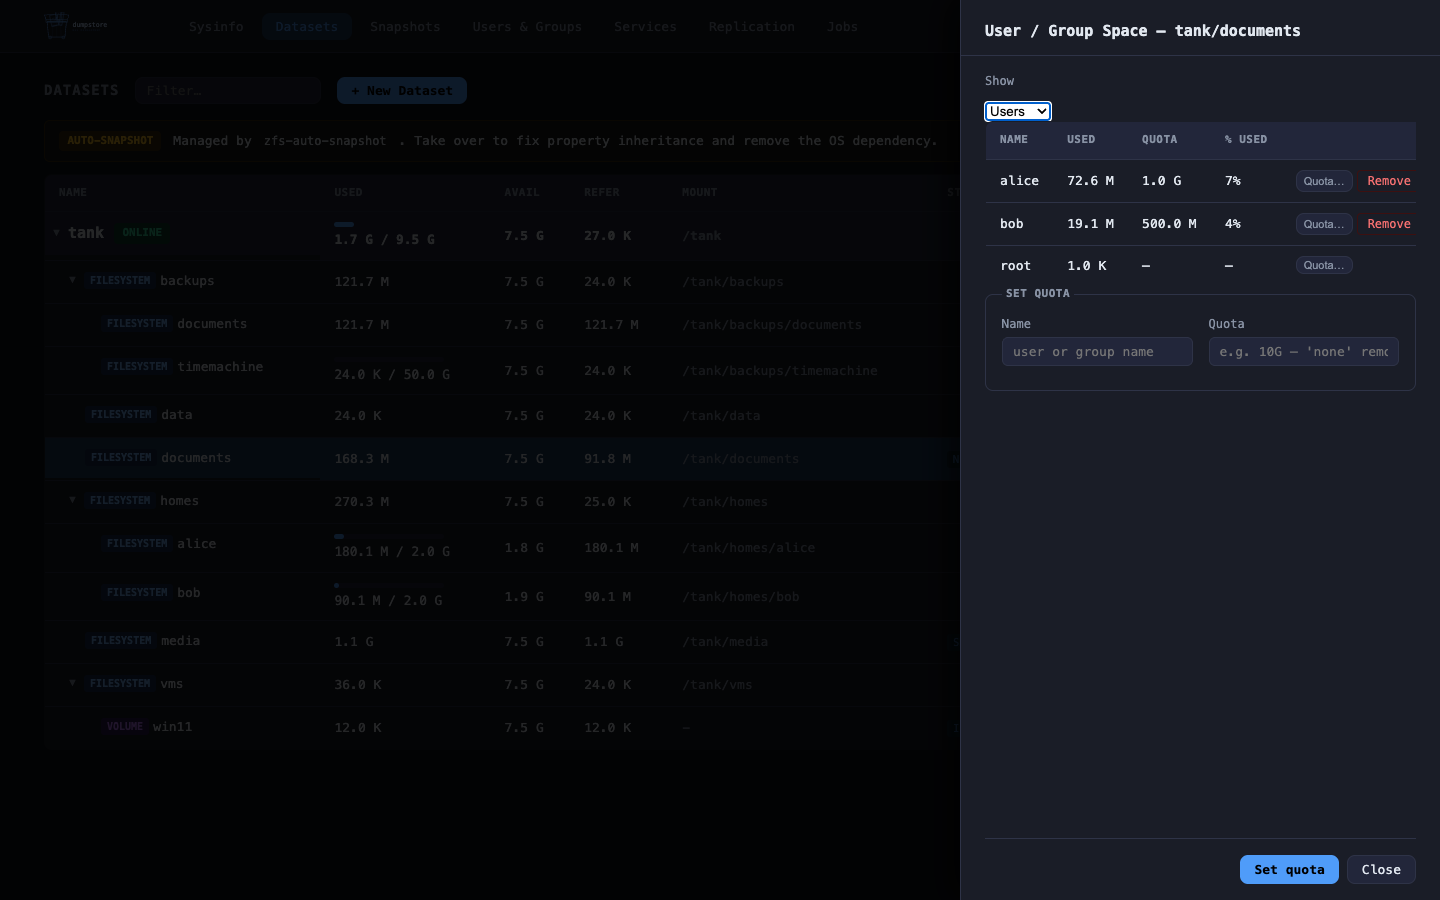Open Quota editor for alice
The height and width of the screenshot is (900, 1440).
click(x=1324, y=181)
